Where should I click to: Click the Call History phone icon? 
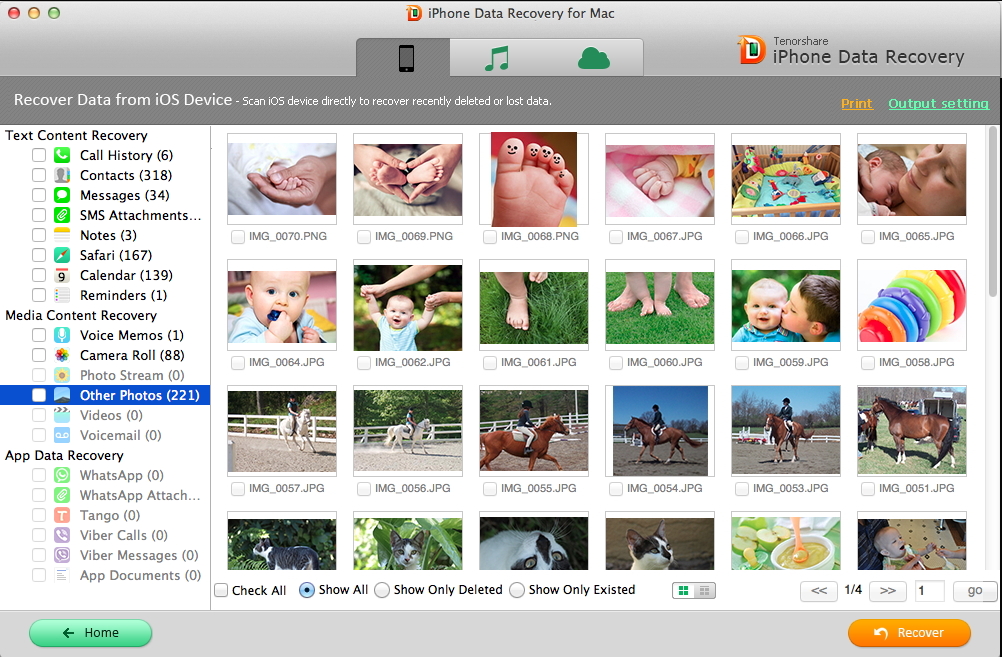pos(62,155)
